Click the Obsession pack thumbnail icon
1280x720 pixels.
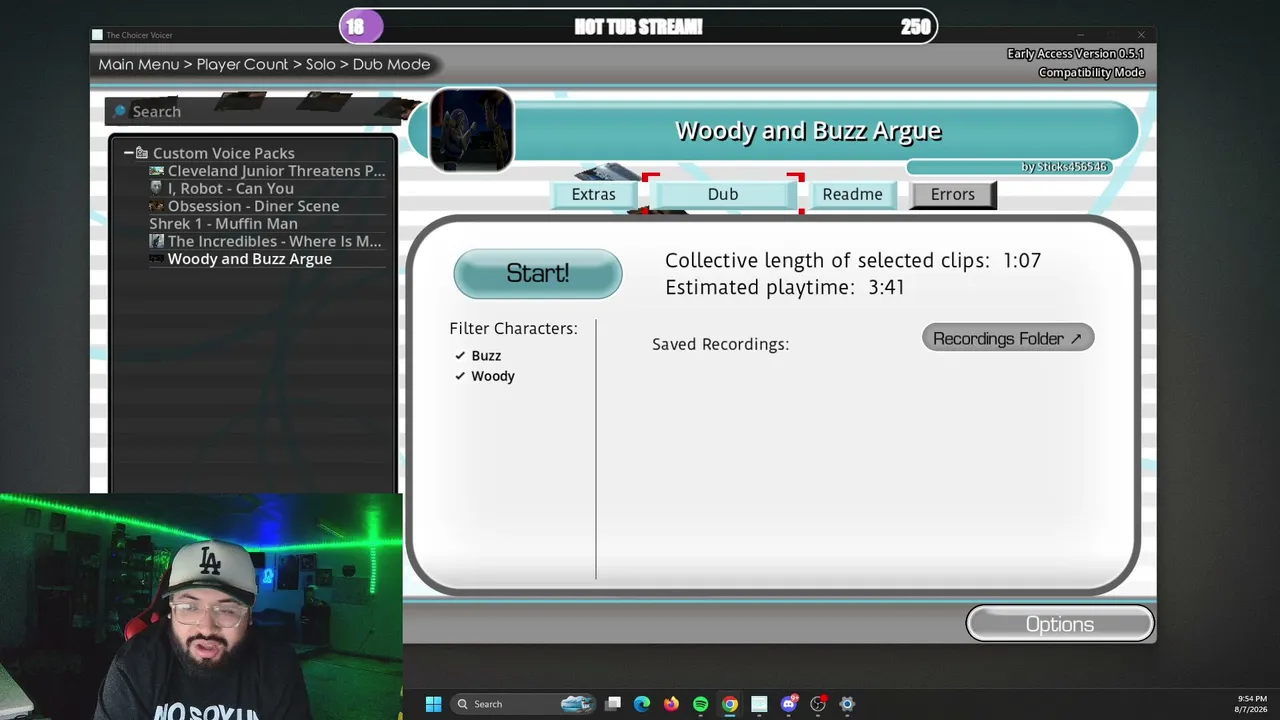click(x=156, y=206)
